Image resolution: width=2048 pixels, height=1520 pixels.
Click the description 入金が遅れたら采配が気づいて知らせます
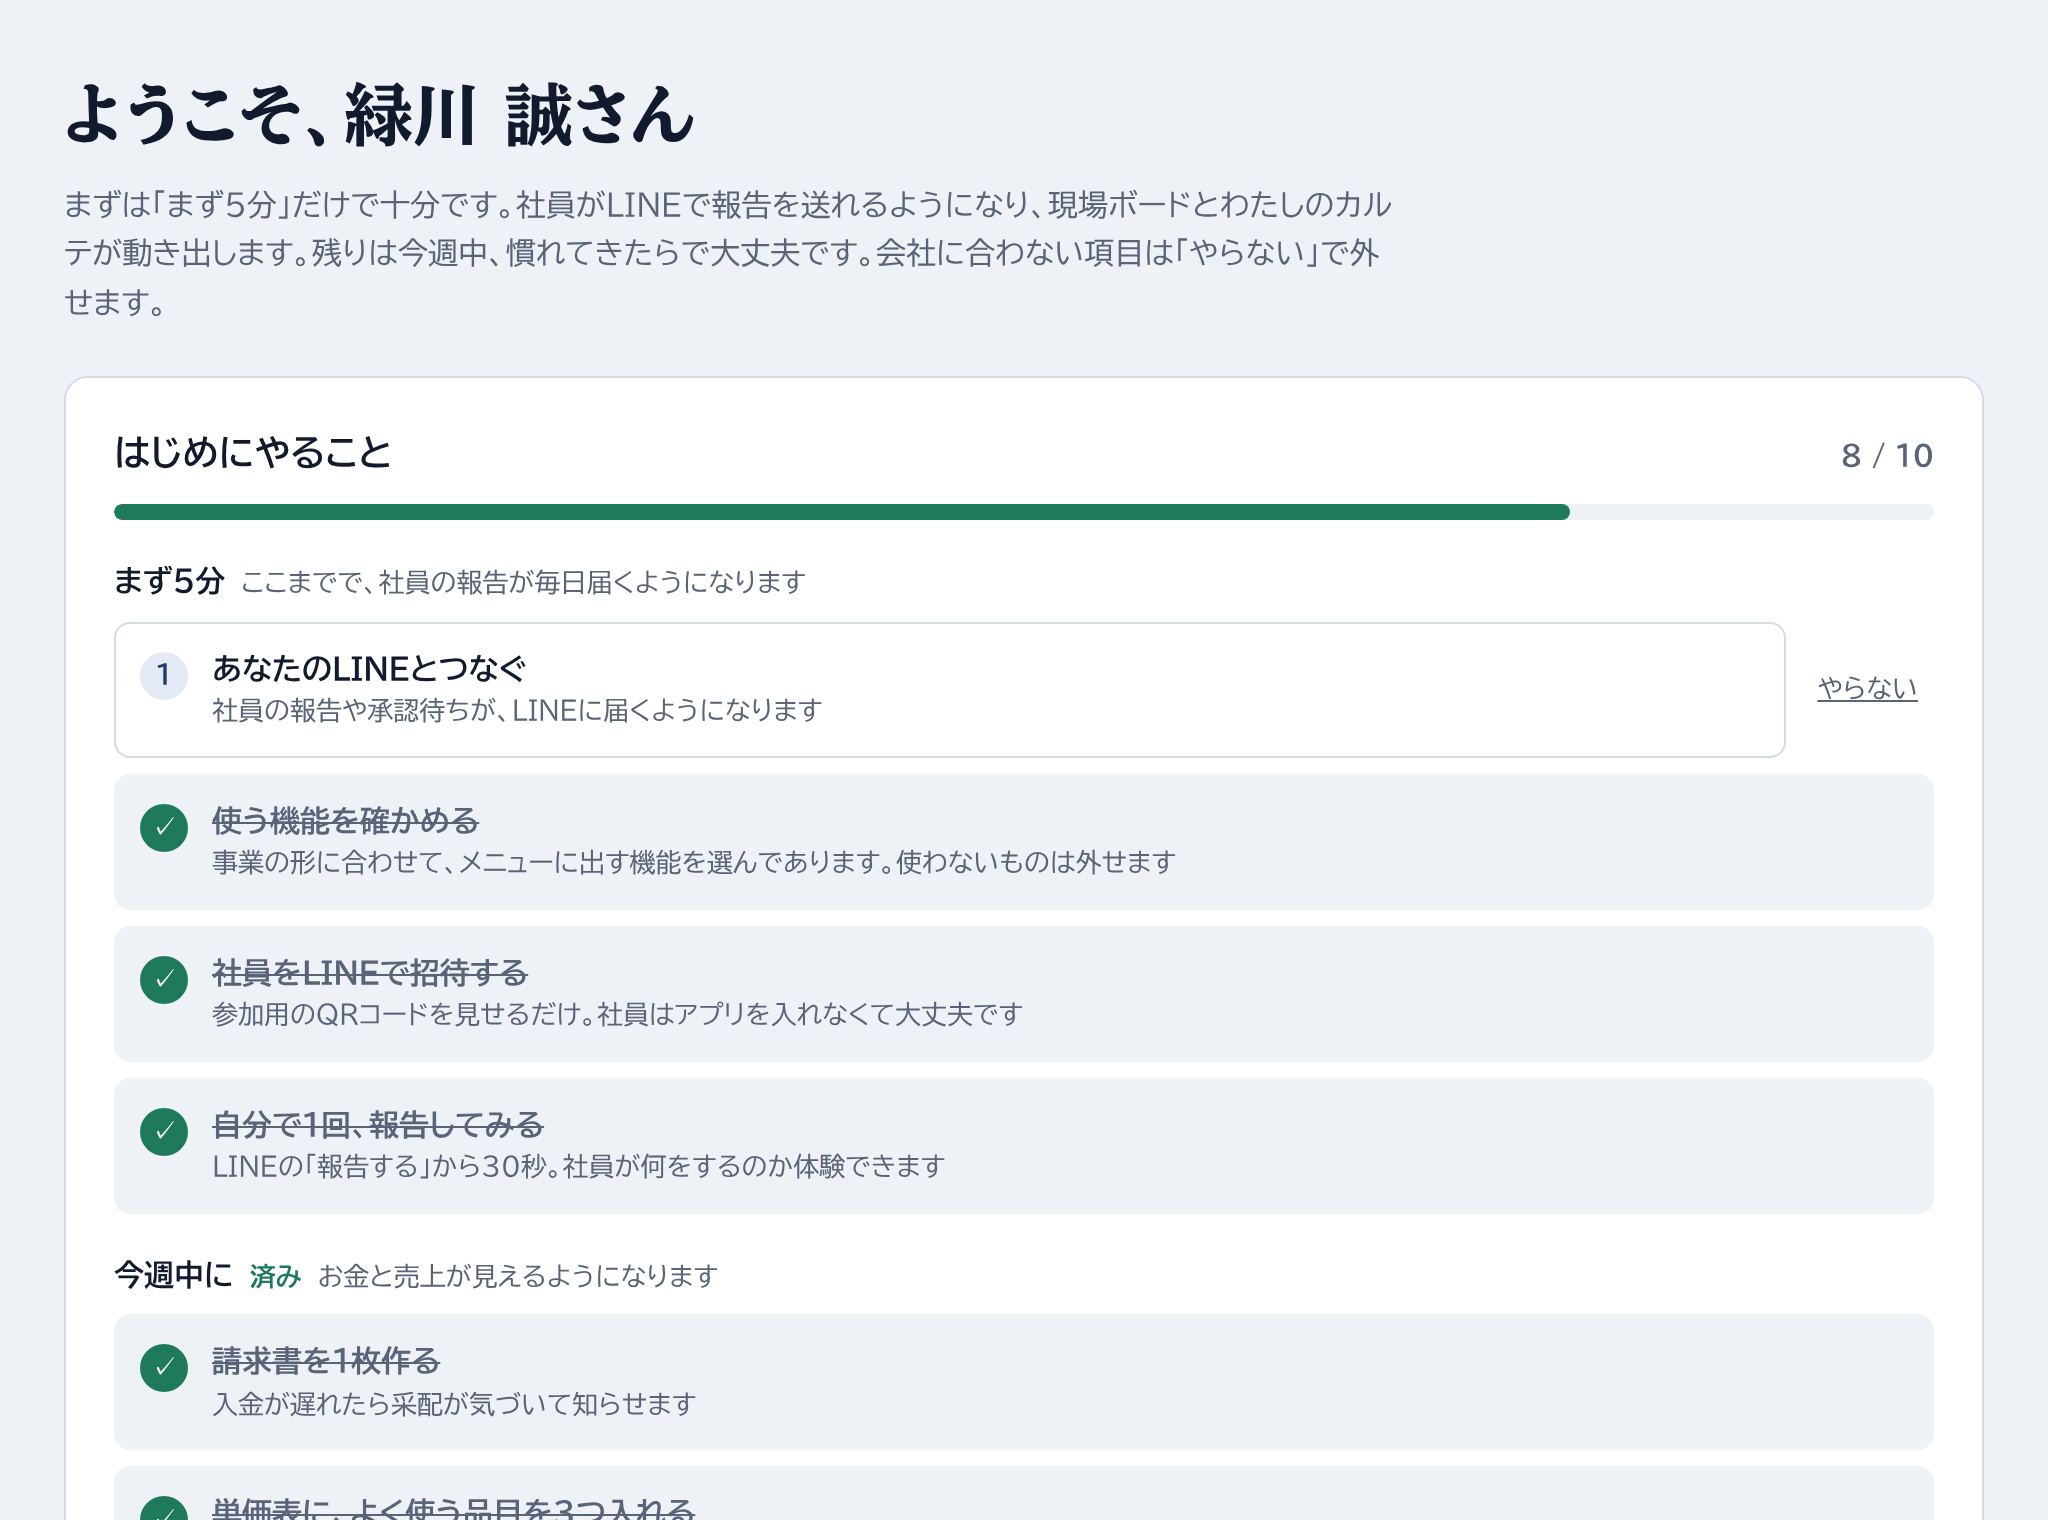[x=454, y=1404]
